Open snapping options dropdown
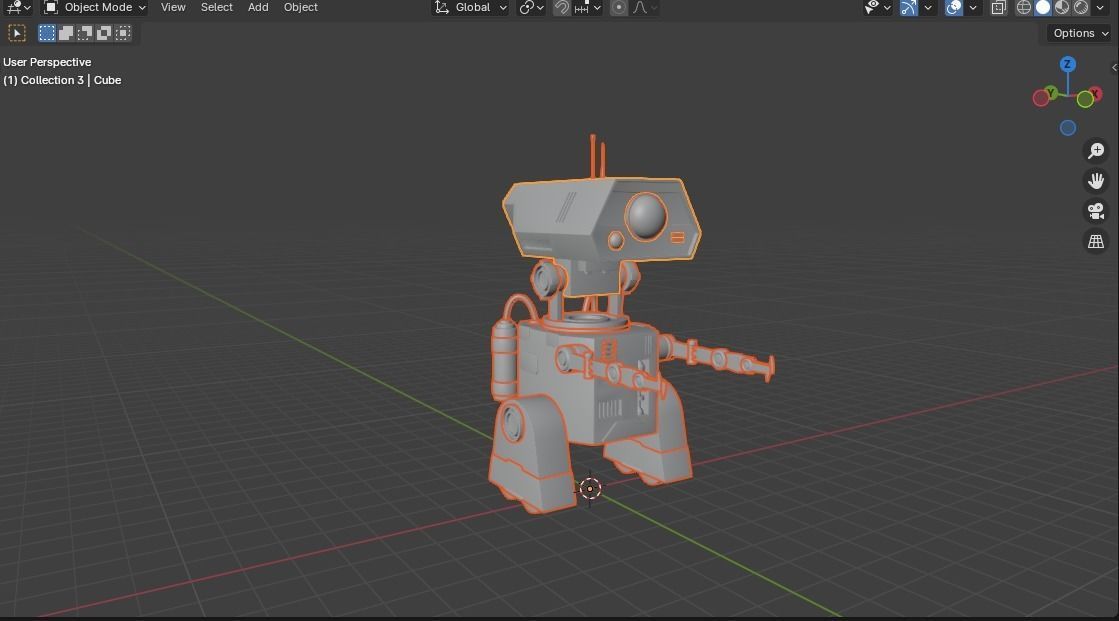Screen dimensions: 1119x621 [x=588, y=8]
